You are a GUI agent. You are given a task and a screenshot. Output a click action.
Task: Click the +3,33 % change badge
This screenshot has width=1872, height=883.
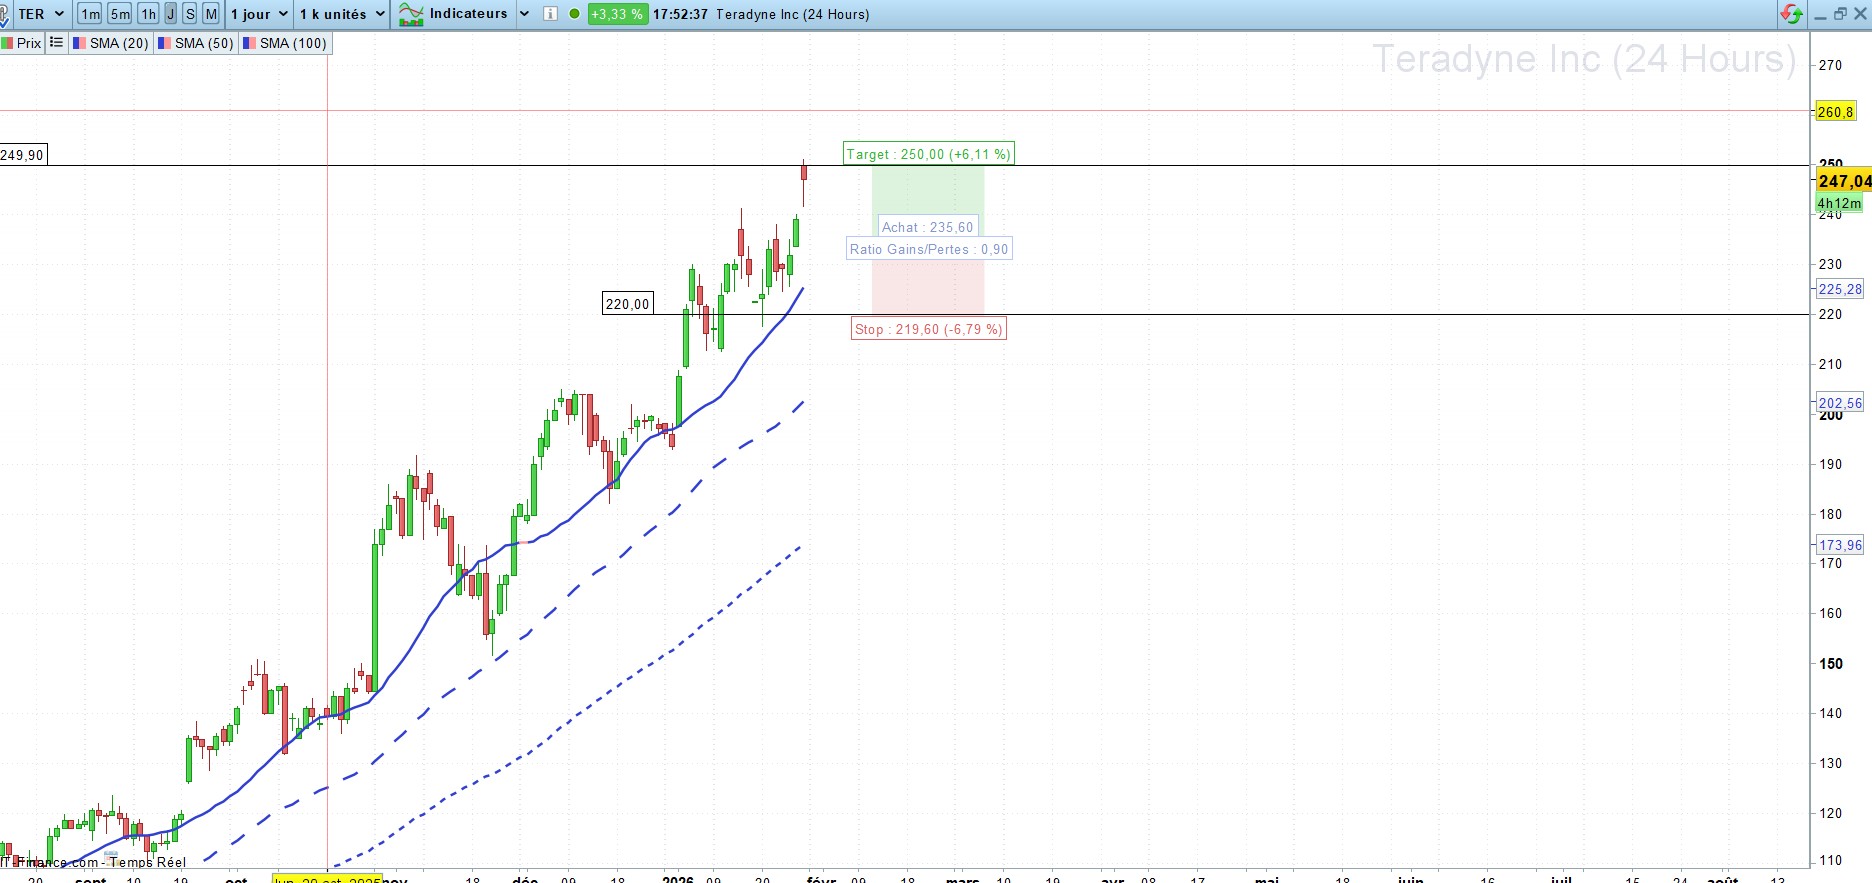click(x=617, y=14)
